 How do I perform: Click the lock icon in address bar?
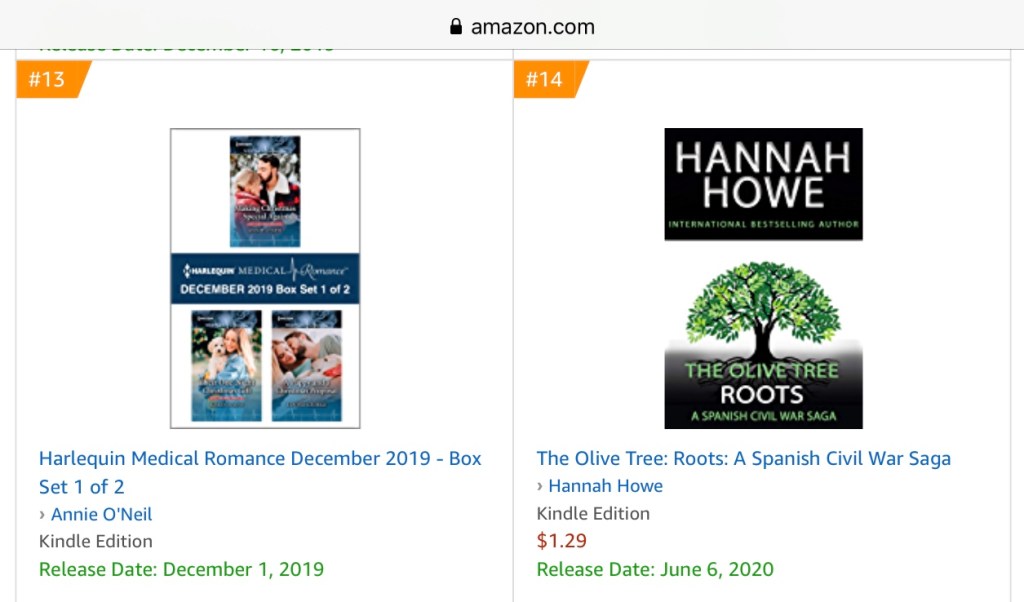tap(456, 27)
